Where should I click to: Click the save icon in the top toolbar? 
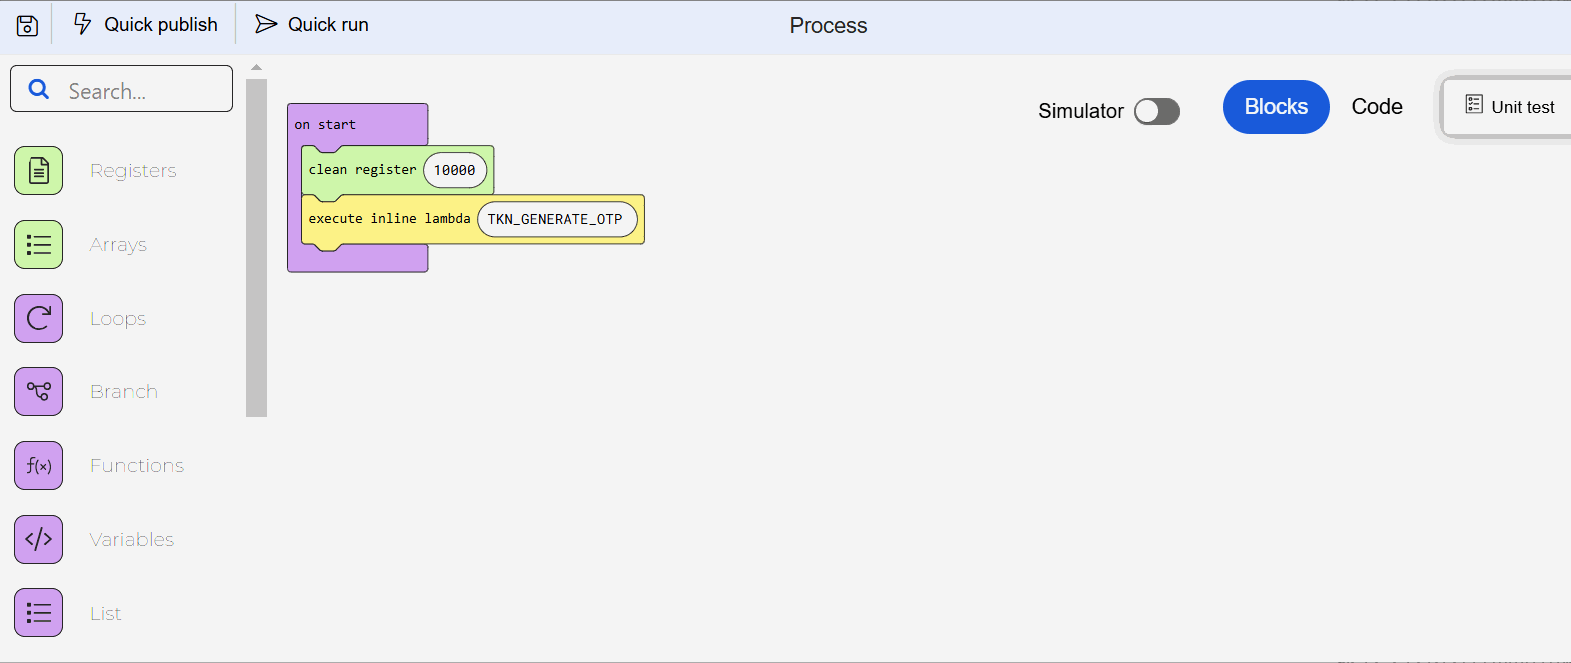click(x=25, y=24)
